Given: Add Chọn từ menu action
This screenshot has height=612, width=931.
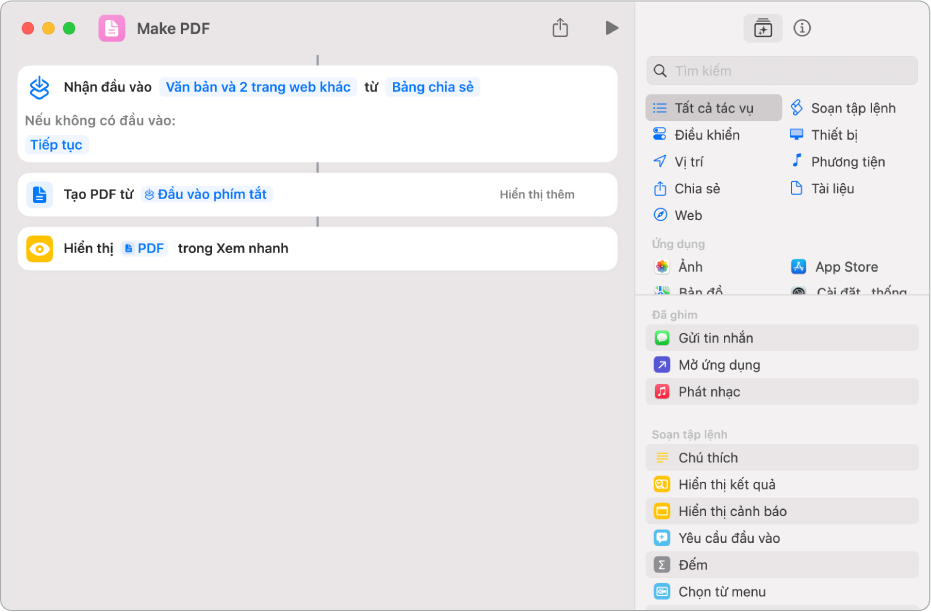Looking at the screenshot, I should click(x=782, y=592).
